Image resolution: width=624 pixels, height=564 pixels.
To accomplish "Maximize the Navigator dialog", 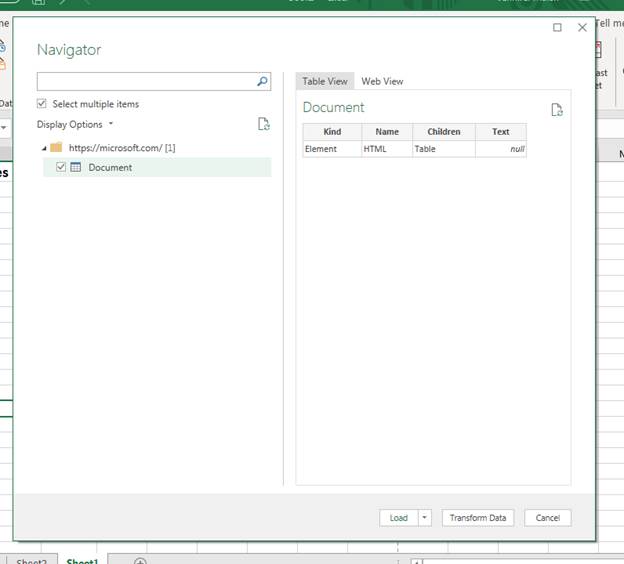I will [557, 27].
